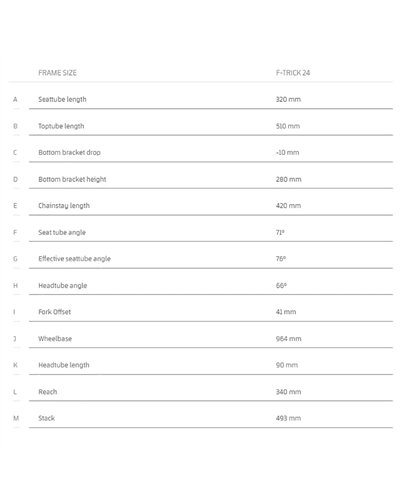This screenshot has height=500, width=400.
Task: Click the Fork Offset label
Action: pyautogui.click(x=55, y=312)
